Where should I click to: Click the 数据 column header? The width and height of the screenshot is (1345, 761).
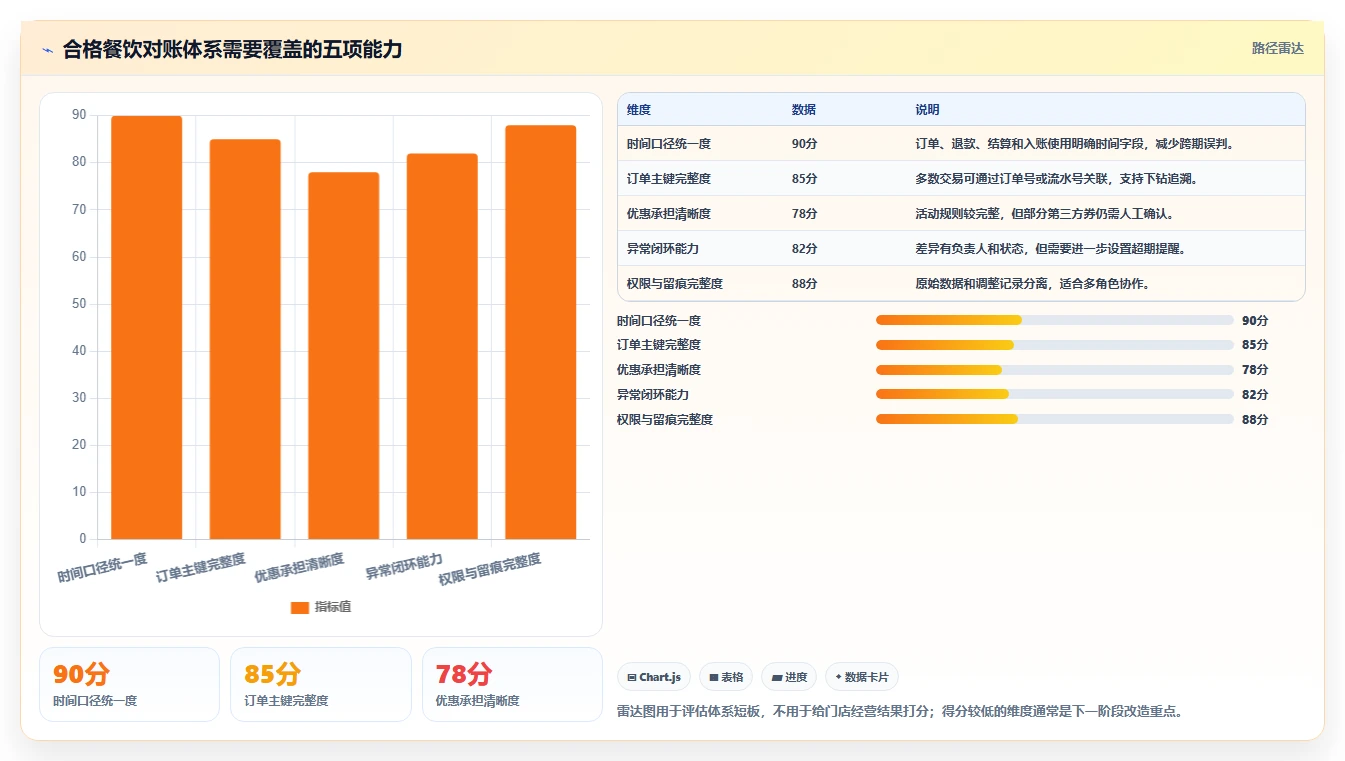[803, 110]
